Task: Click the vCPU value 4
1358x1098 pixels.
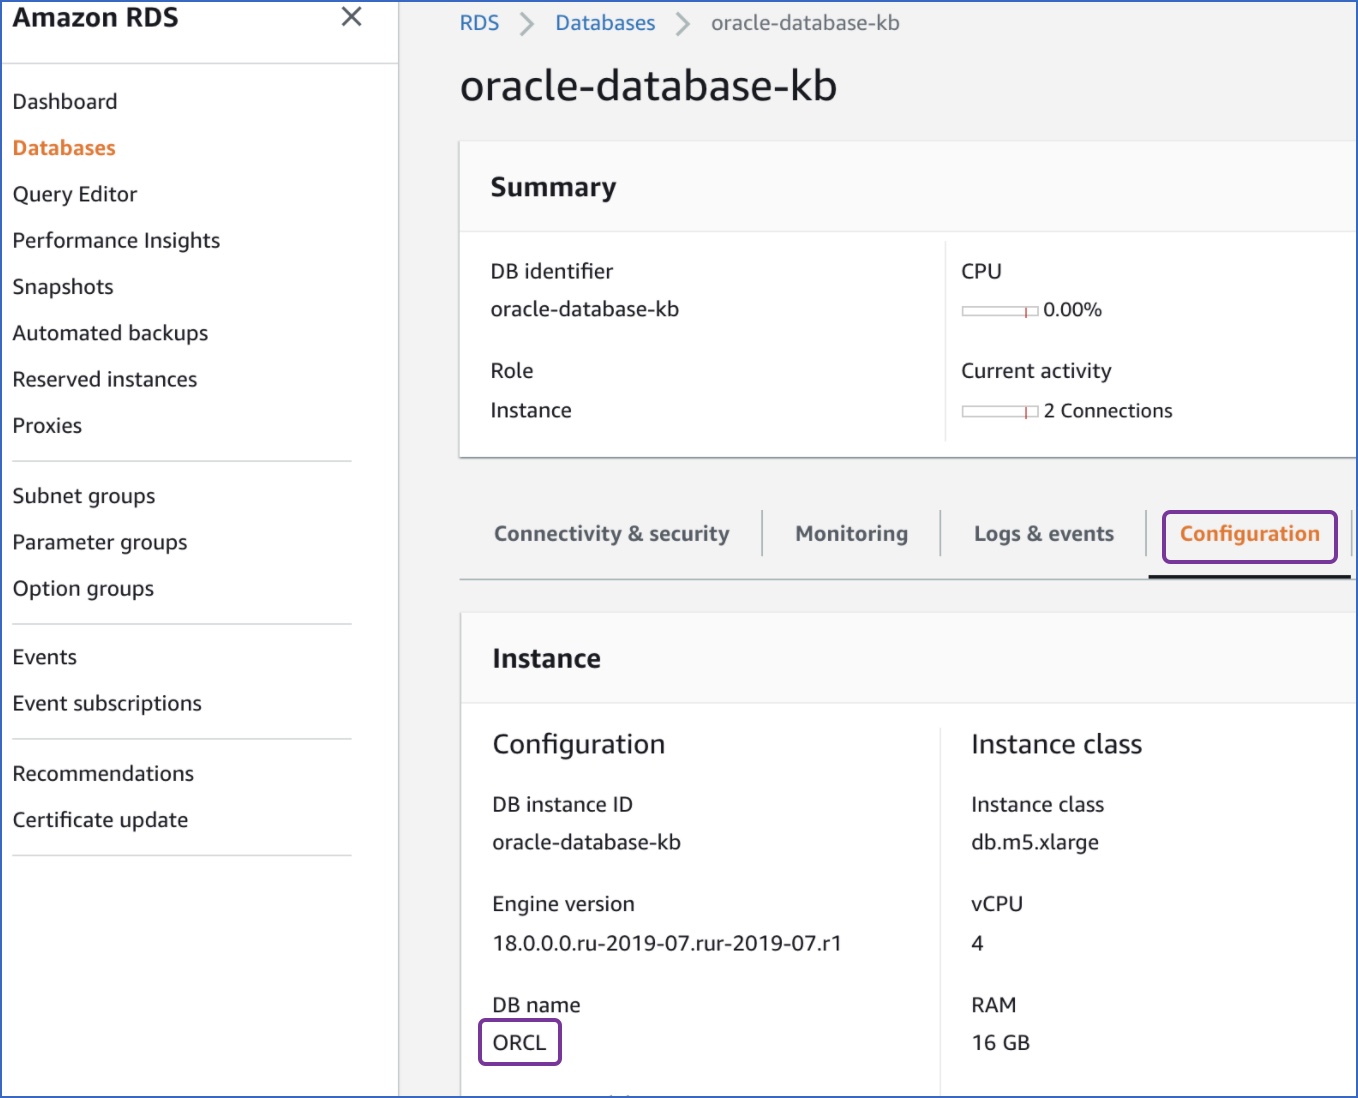Action: pos(977,943)
